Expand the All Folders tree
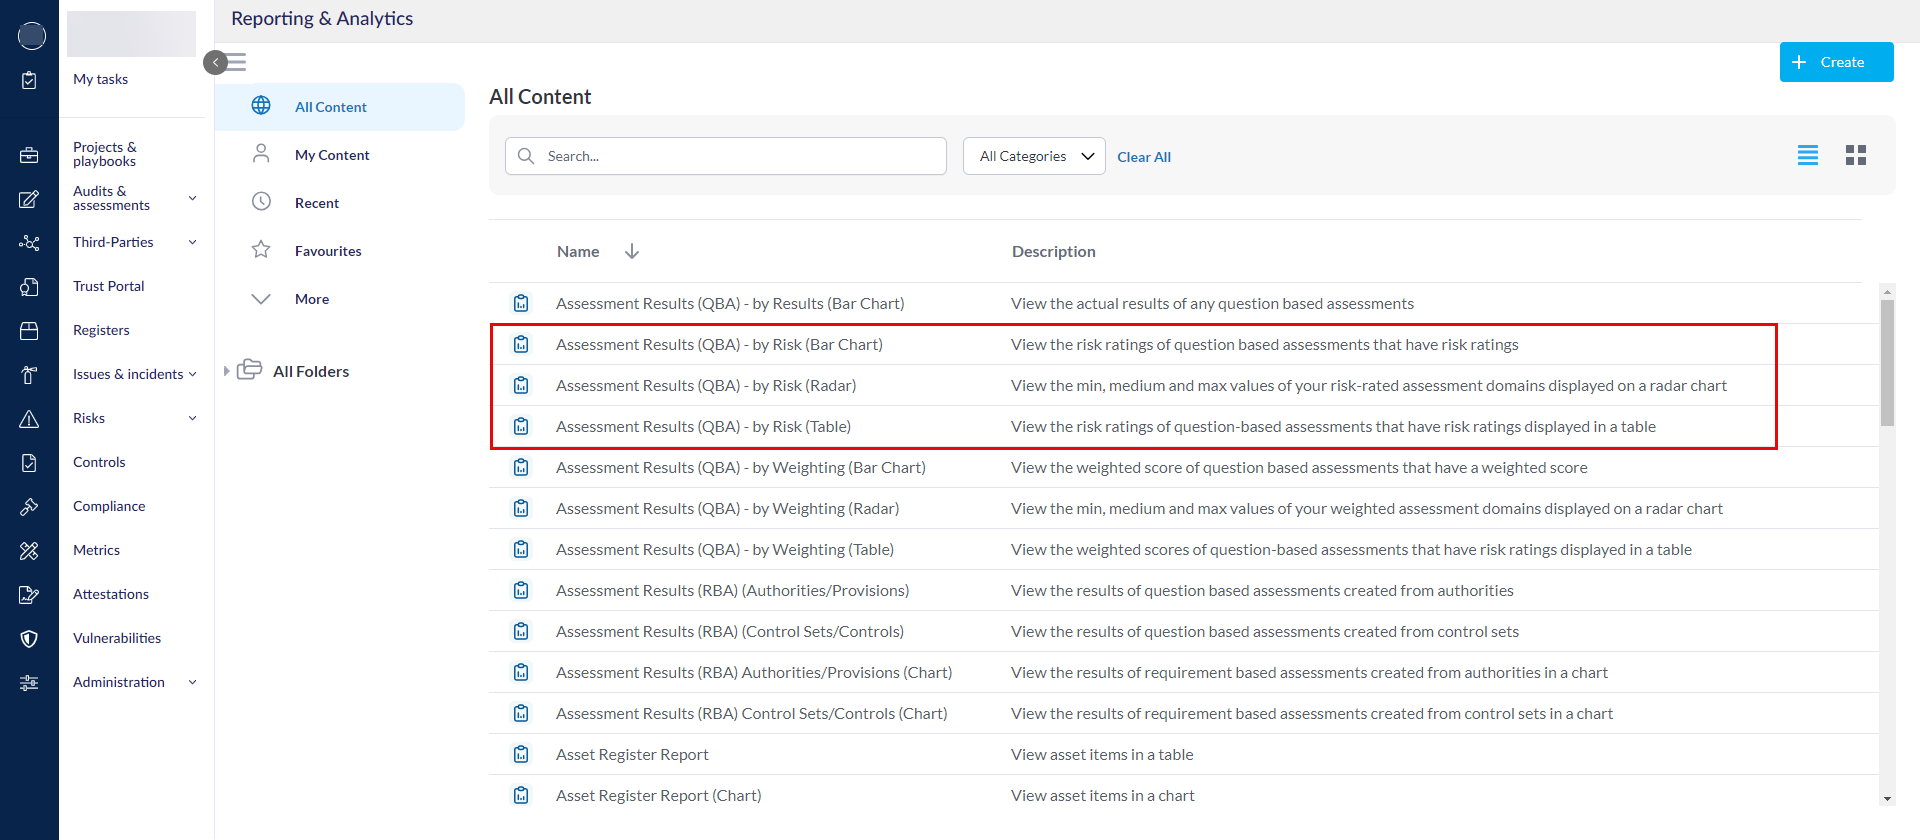The height and width of the screenshot is (840, 1920). (227, 371)
